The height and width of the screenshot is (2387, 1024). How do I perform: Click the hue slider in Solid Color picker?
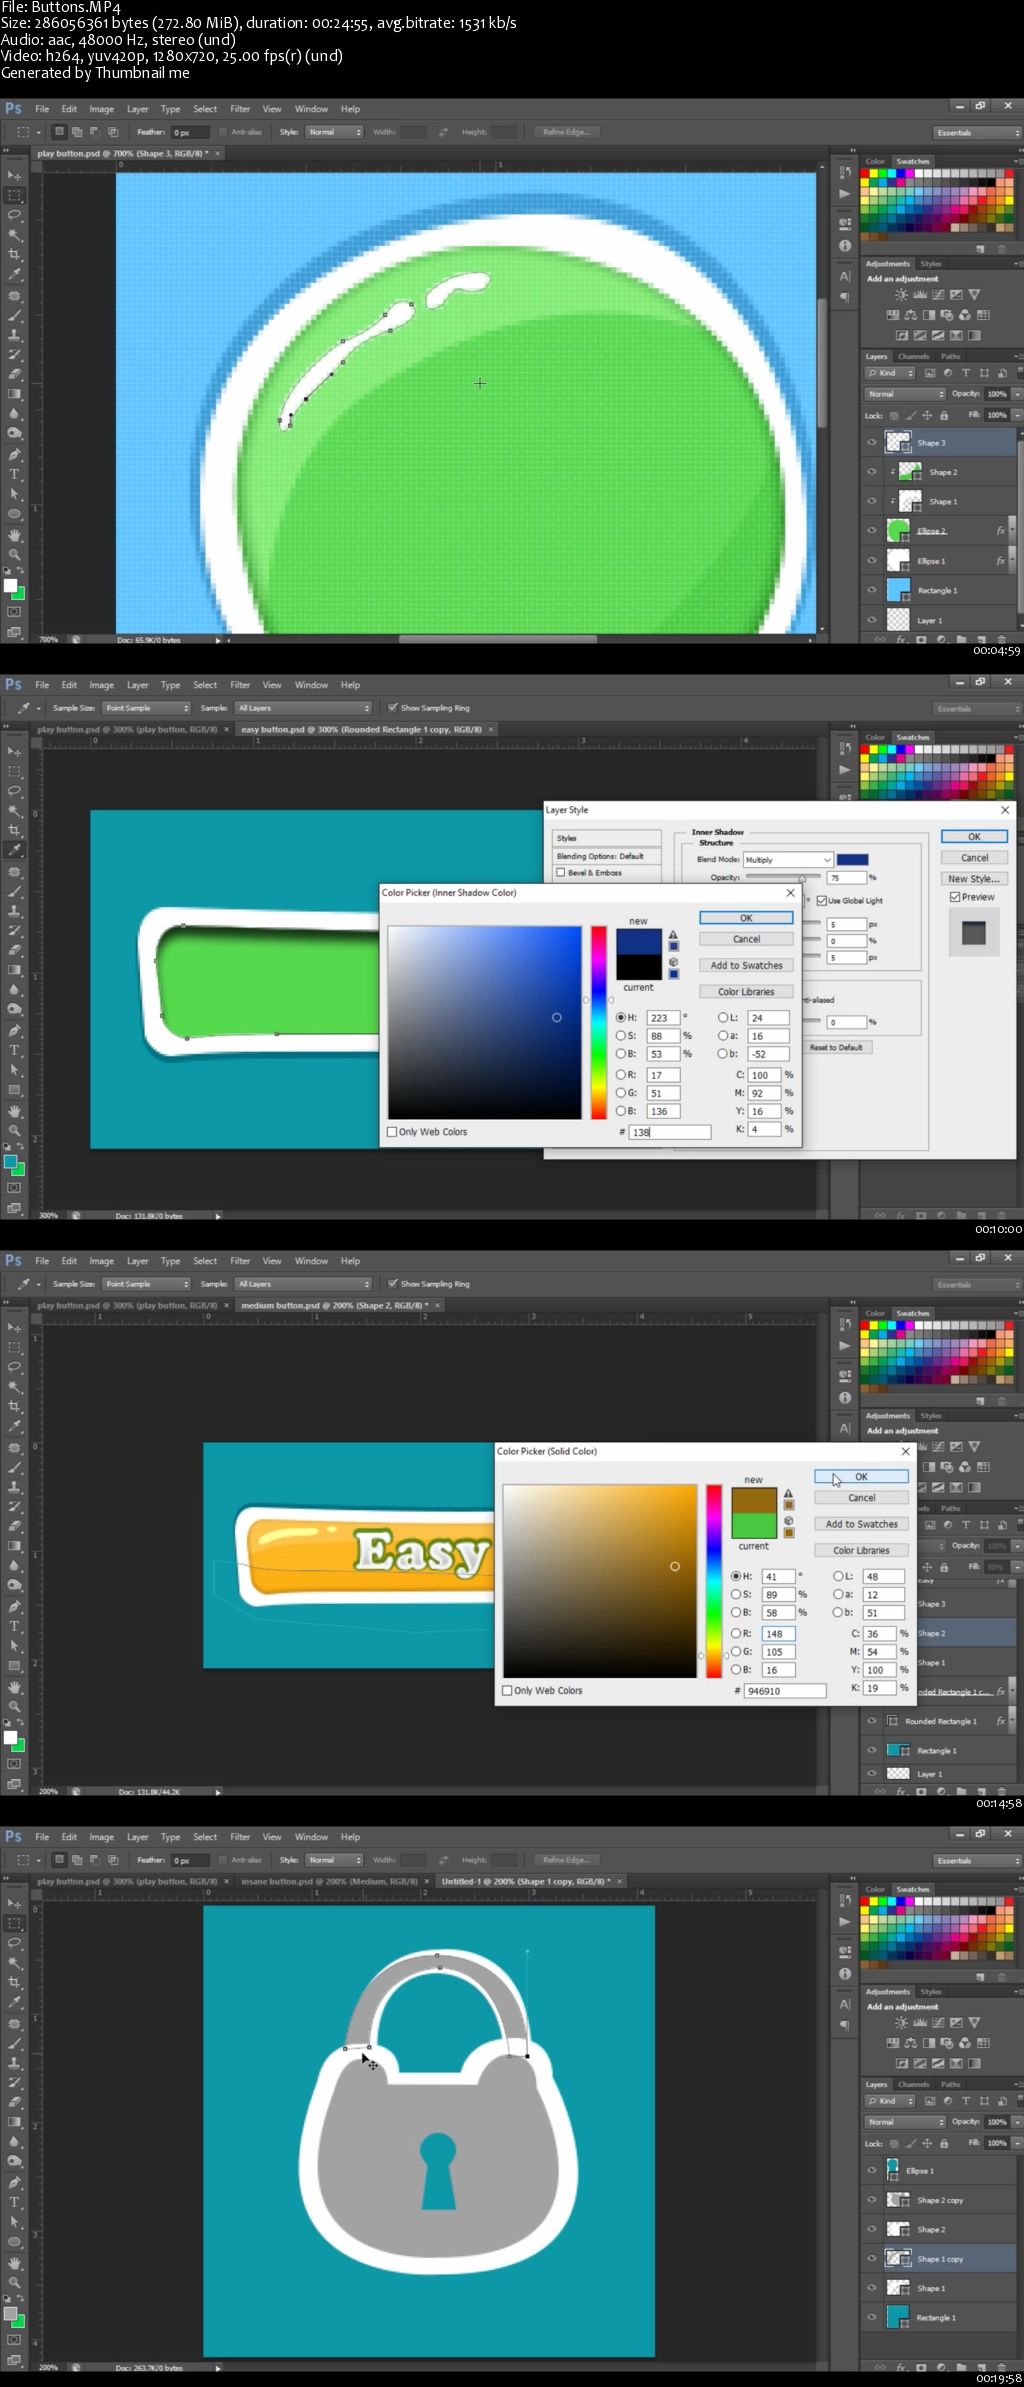(714, 1581)
